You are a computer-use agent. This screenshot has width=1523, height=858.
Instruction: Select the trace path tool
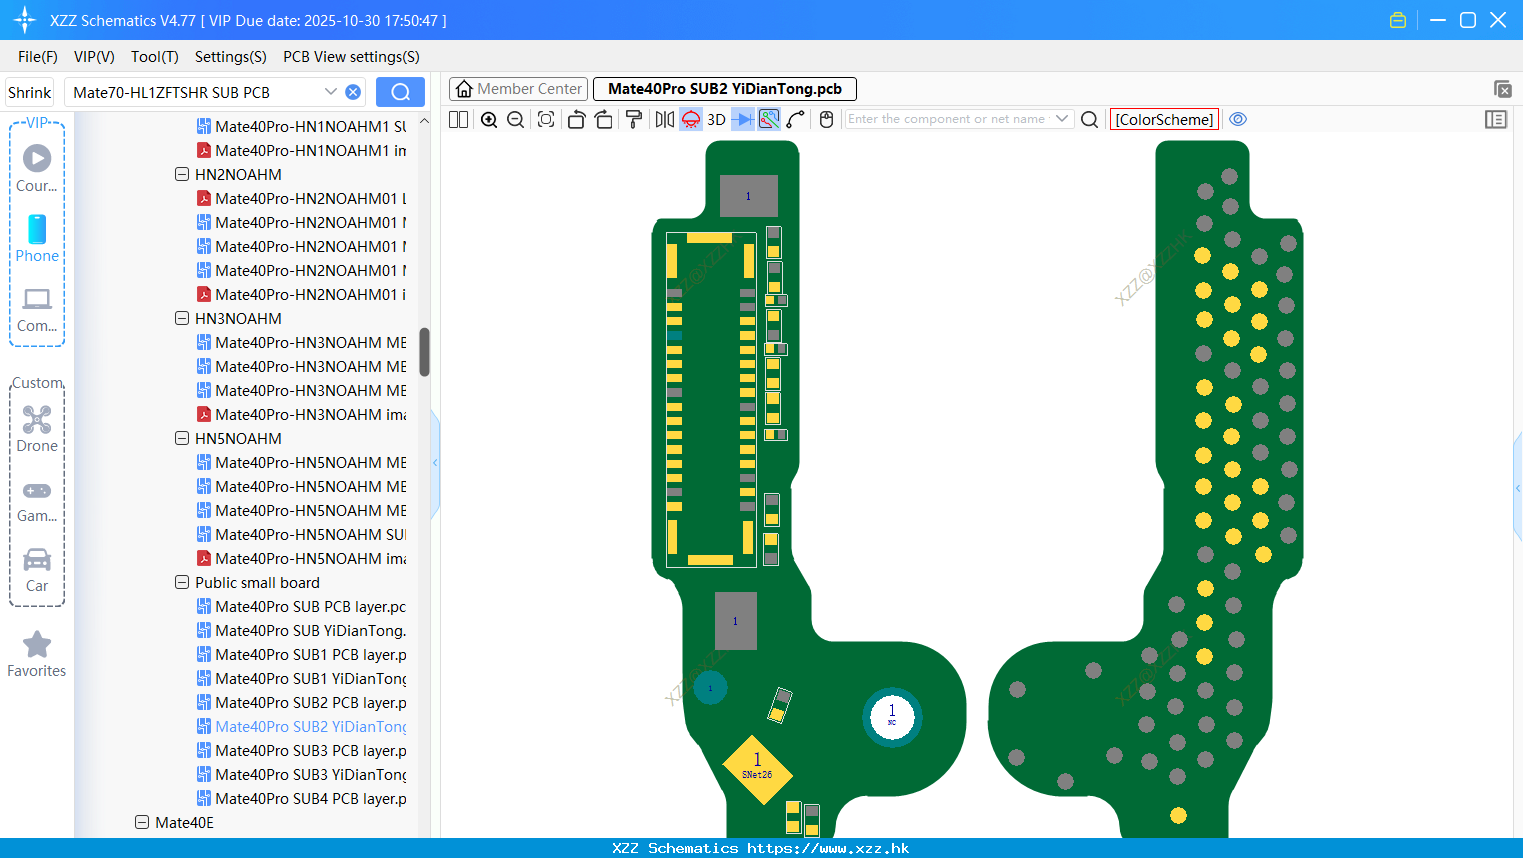(x=796, y=120)
